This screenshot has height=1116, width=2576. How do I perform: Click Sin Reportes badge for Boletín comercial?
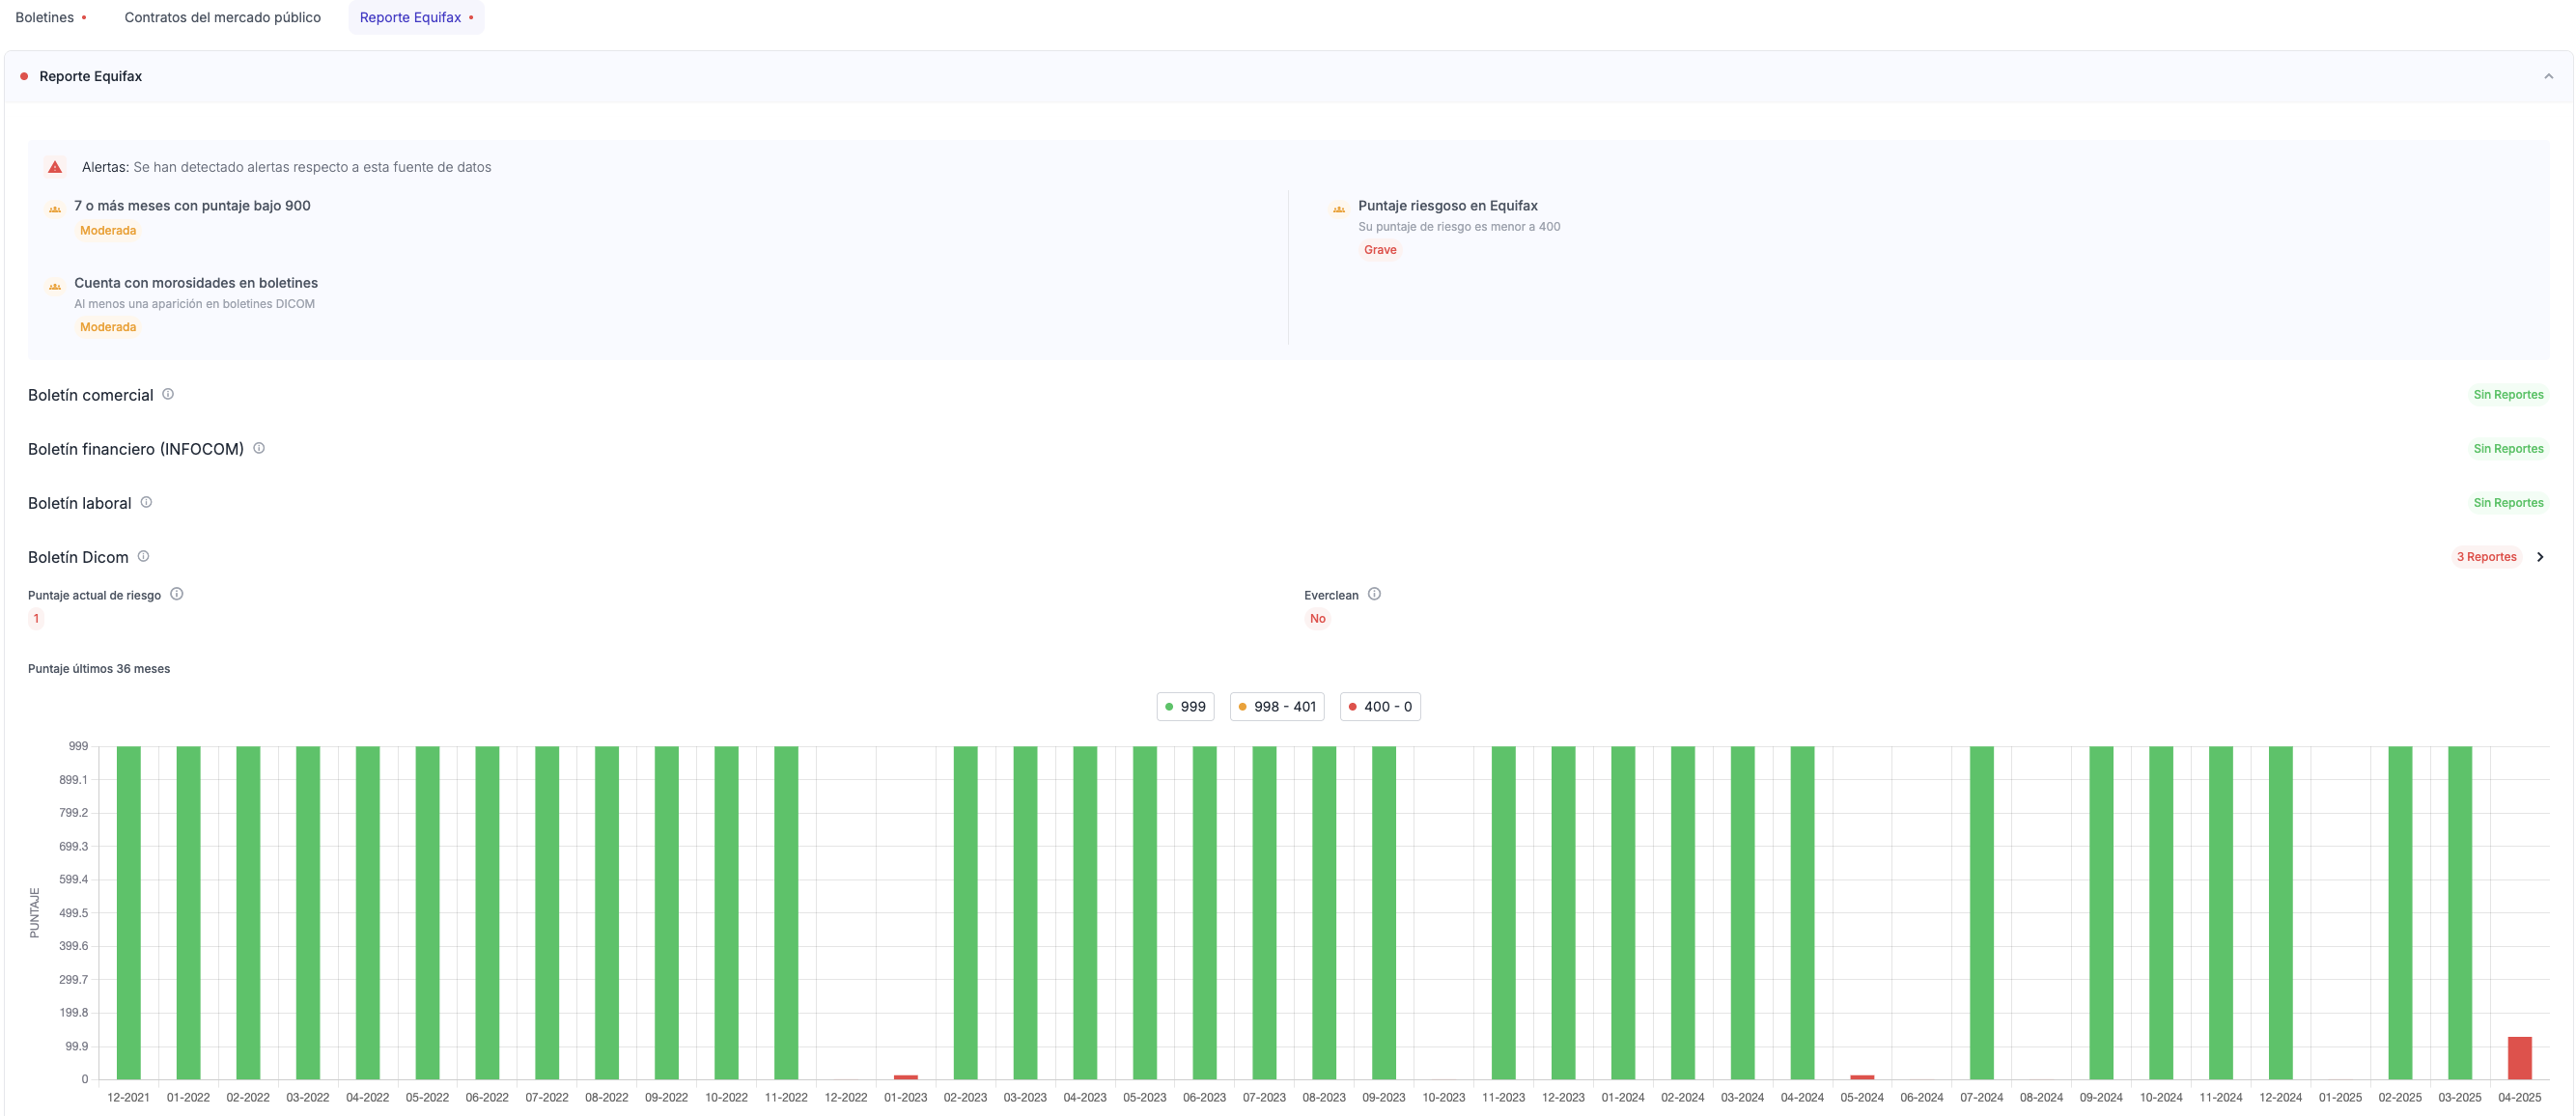[2507, 395]
